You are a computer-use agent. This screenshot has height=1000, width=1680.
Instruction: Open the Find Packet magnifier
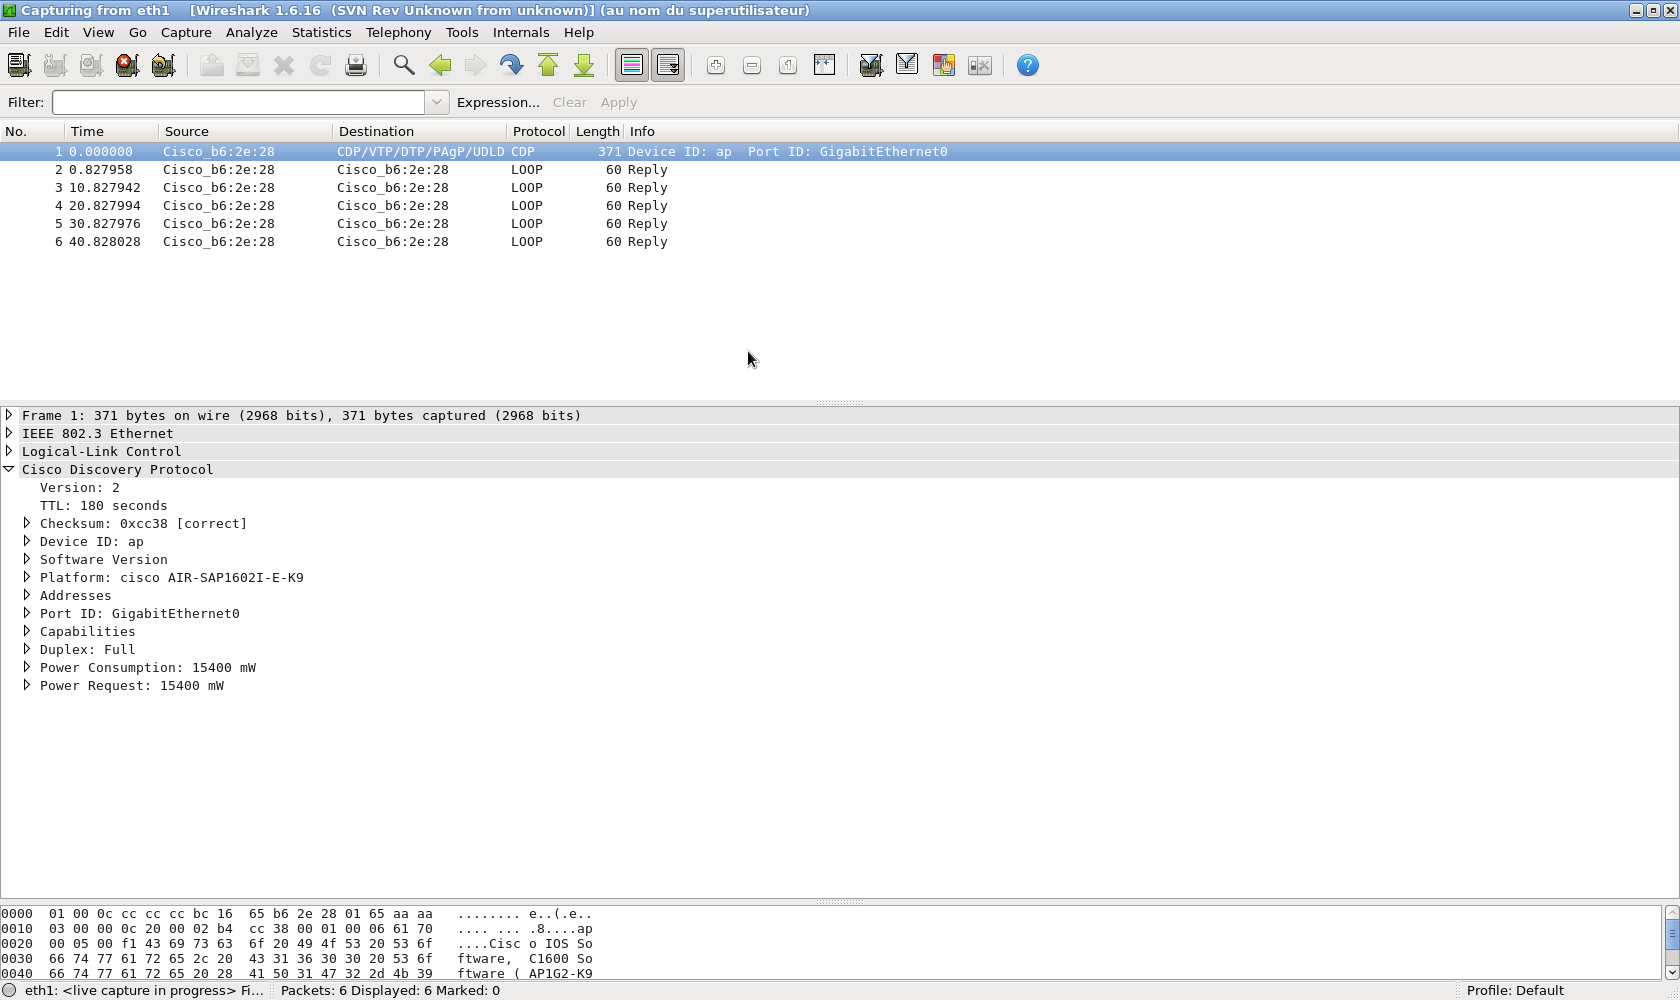[404, 65]
